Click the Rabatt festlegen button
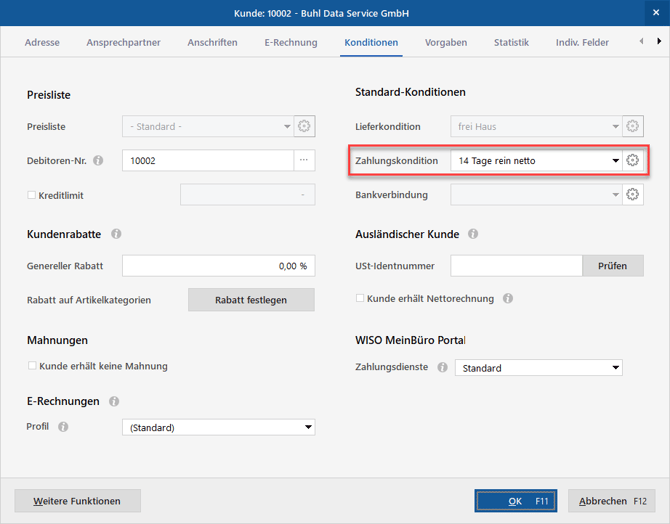 coord(251,300)
